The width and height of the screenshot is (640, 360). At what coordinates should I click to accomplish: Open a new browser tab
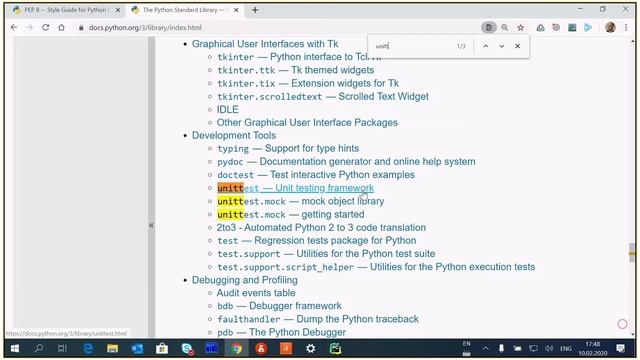click(x=255, y=10)
